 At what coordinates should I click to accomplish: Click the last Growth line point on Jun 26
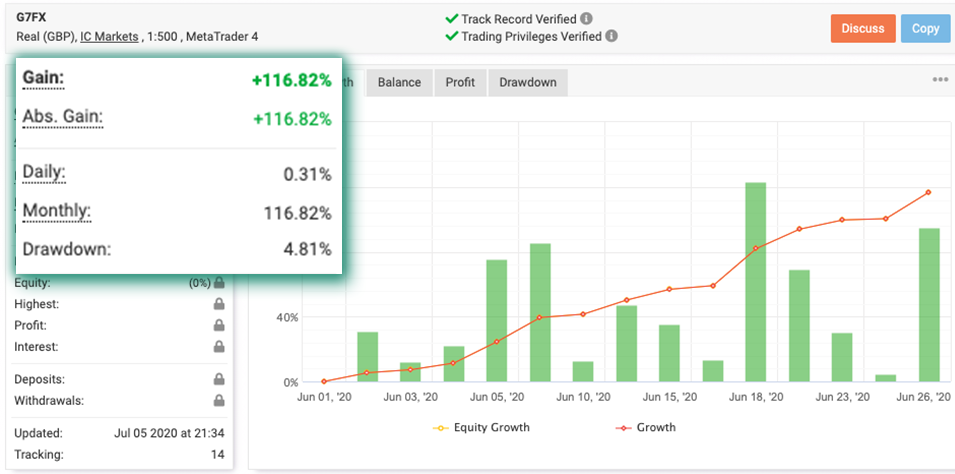928,192
